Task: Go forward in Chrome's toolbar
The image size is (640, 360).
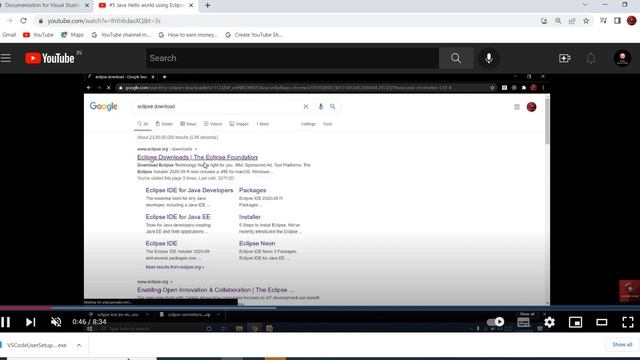Action: coord(9,20)
